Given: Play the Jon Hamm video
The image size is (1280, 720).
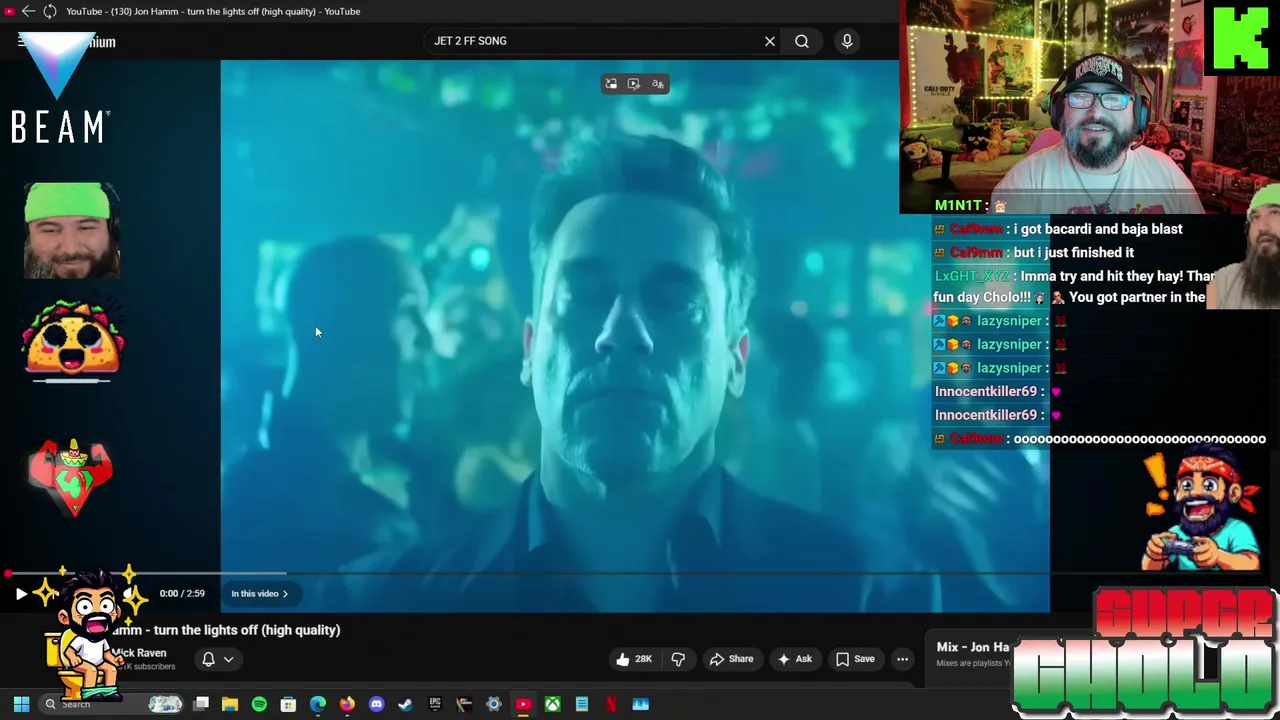Looking at the screenshot, I should point(21,594).
